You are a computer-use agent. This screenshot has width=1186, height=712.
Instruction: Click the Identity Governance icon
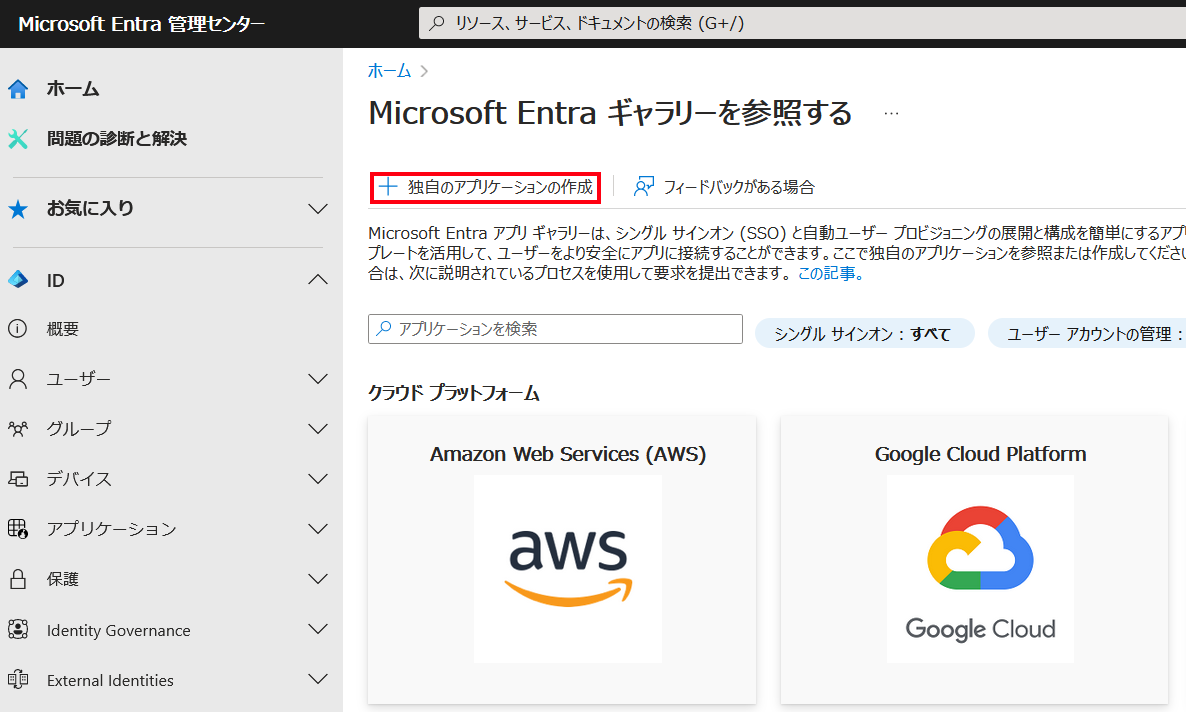point(18,630)
